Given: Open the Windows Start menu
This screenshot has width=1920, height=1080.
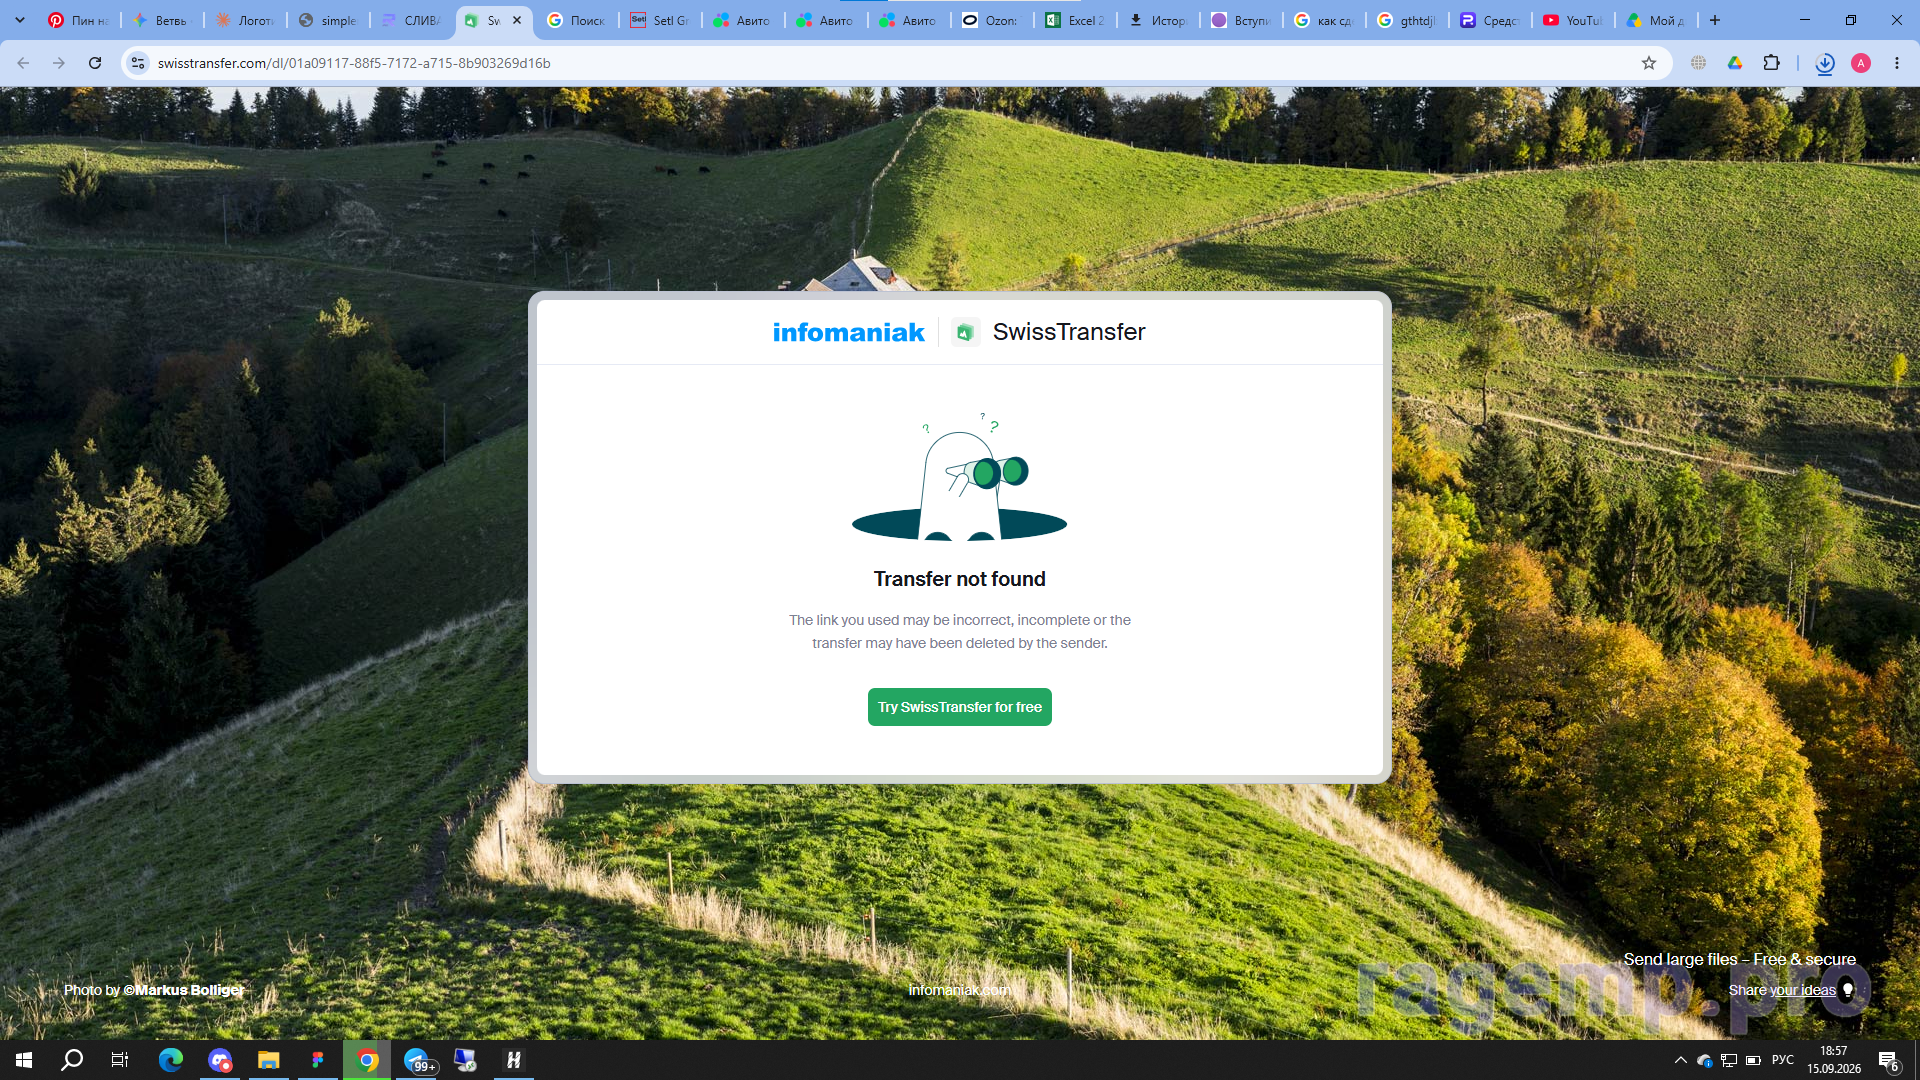Looking at the screenshot, I should [24, 1060].
